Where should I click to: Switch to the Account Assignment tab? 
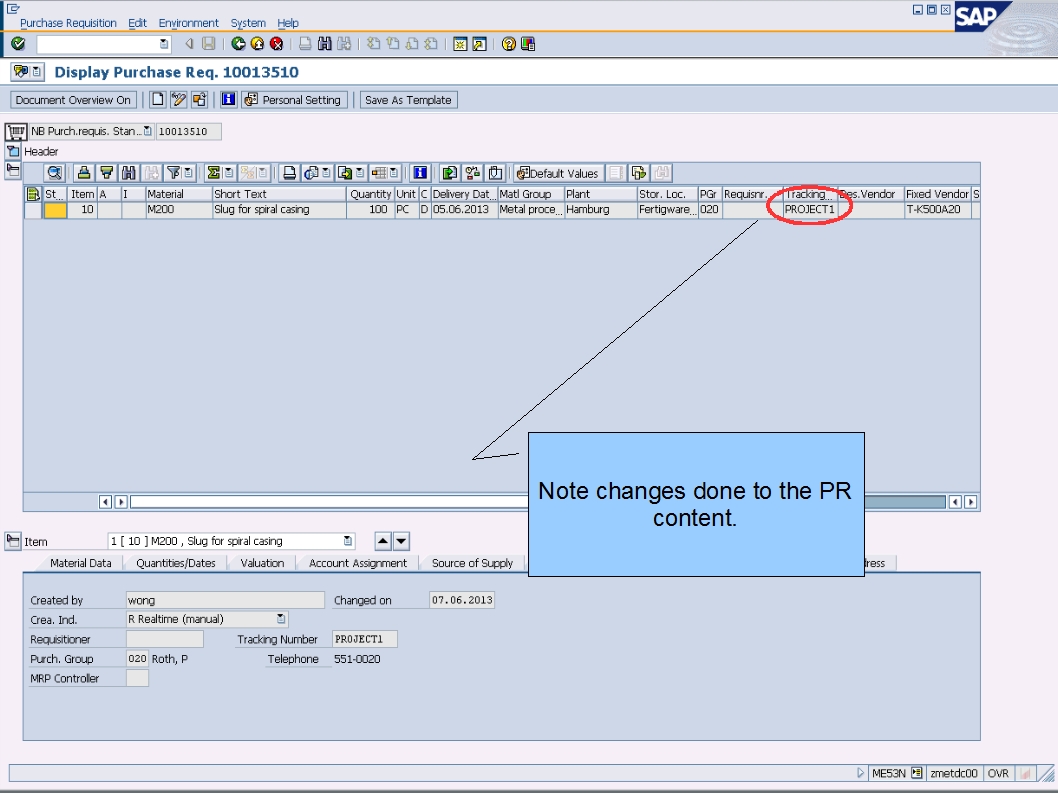358,563
